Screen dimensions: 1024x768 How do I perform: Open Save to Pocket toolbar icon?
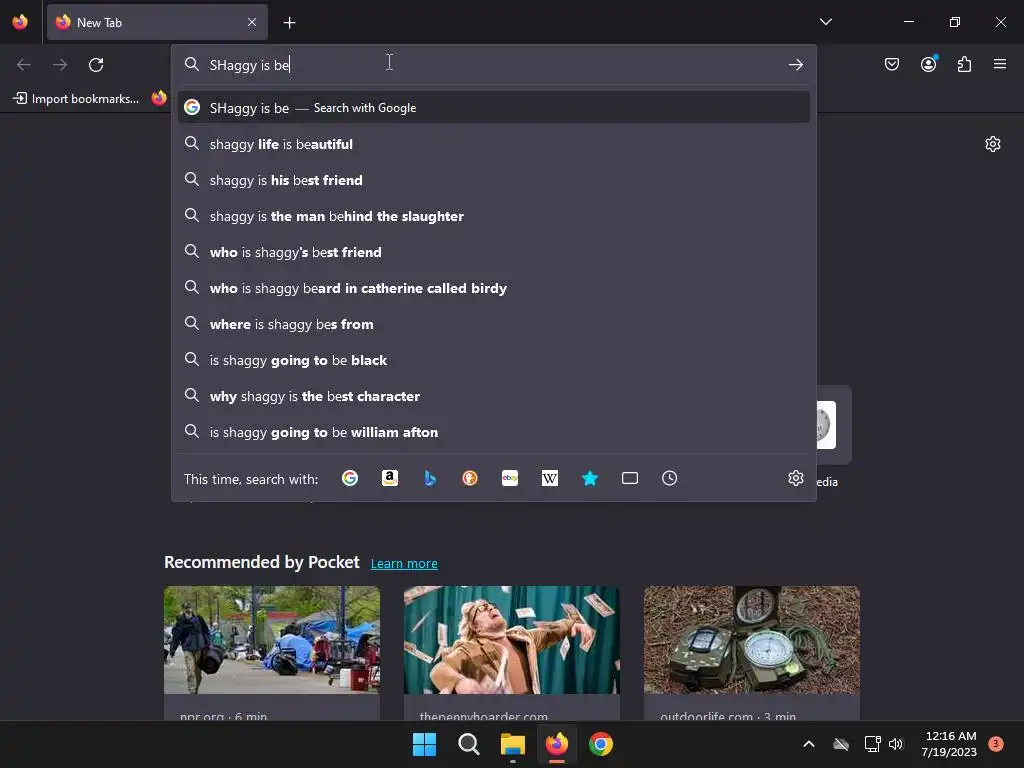[891, 64]
